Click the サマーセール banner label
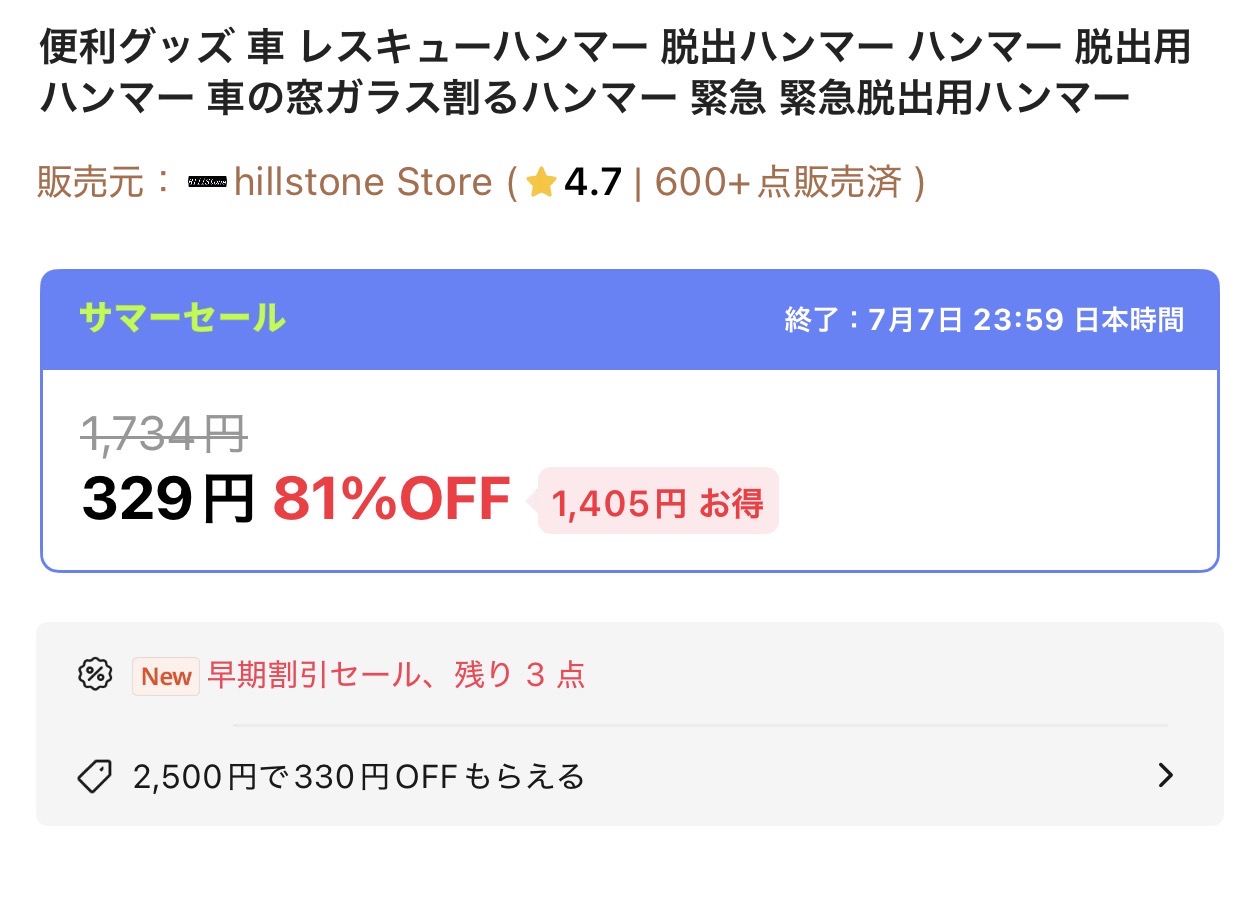The height and width of the screenshot is (898, 1260). [182, 319]
